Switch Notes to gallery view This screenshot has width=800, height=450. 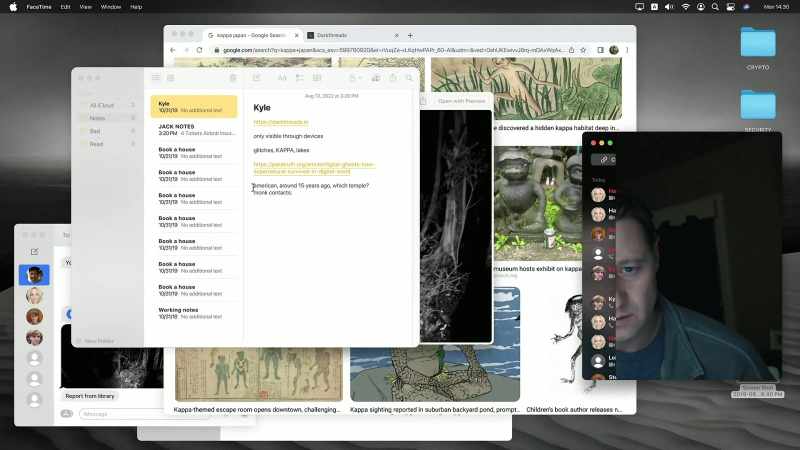click(x=170, y=78)
